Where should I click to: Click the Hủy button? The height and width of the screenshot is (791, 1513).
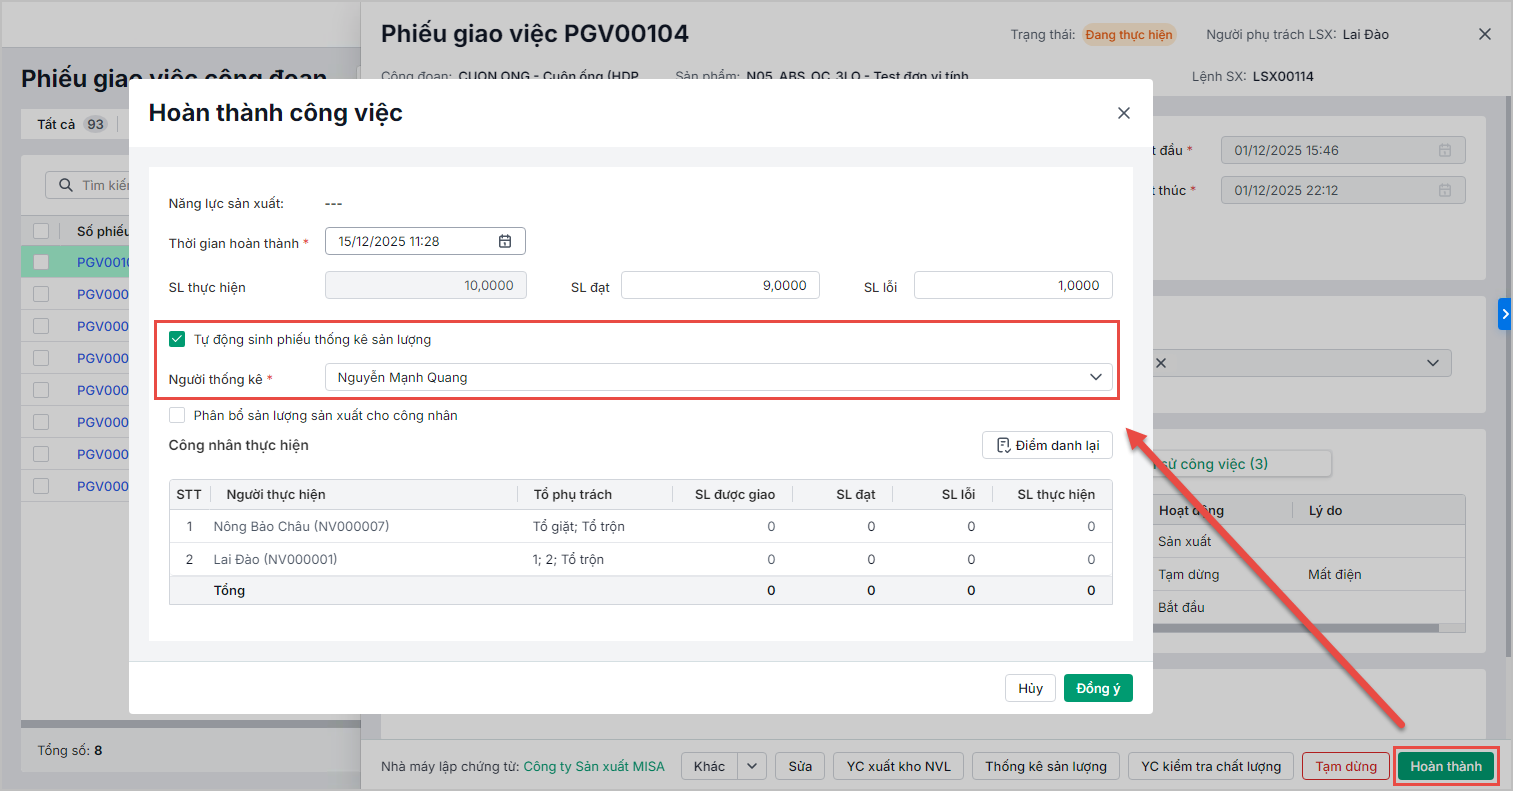click(x=1030, y=688)
